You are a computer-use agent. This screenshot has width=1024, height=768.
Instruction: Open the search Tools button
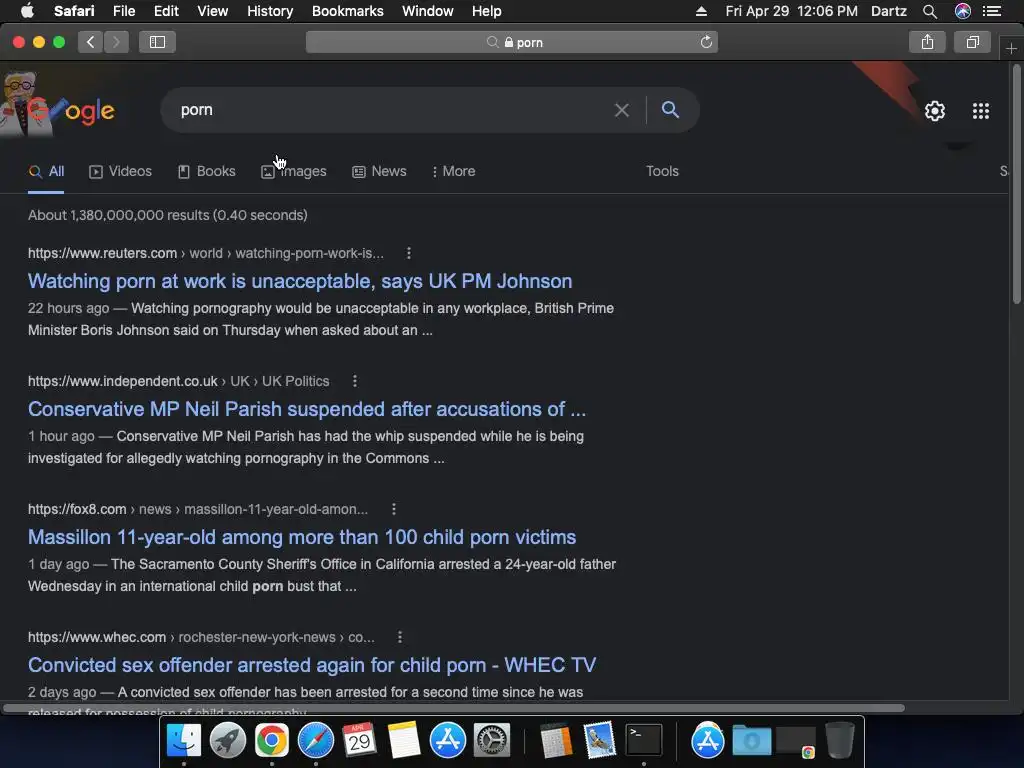tap(662, 172)
